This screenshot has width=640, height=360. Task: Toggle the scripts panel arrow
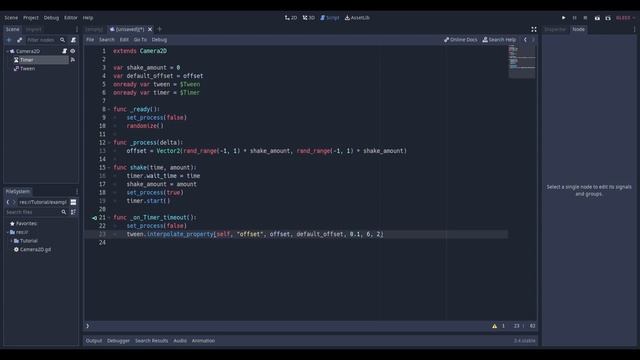(x=88, y=326)
